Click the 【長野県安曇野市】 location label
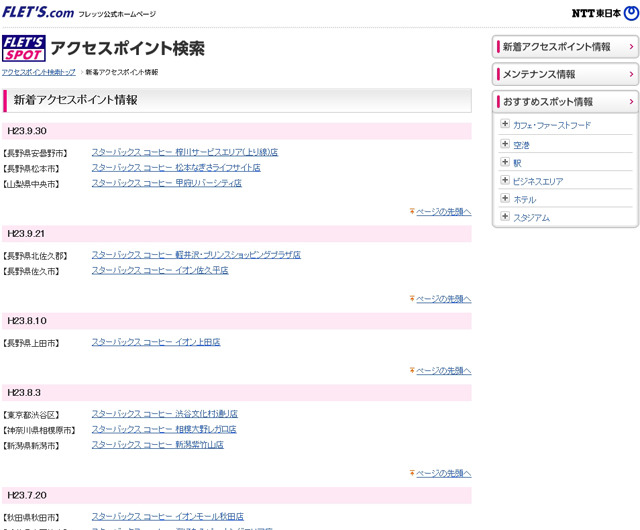 coord(35,154)
